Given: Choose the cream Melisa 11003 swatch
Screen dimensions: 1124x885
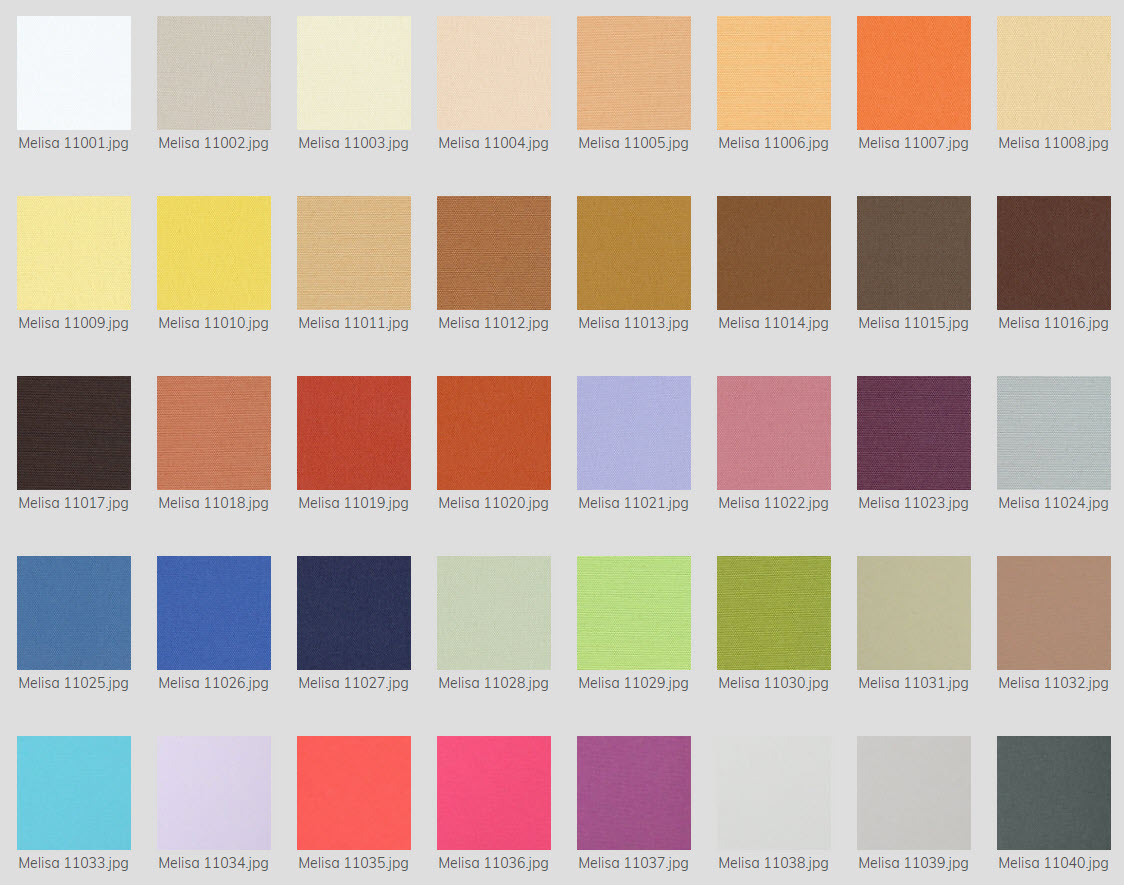Looking at the screenshot, I should [354, 73].
